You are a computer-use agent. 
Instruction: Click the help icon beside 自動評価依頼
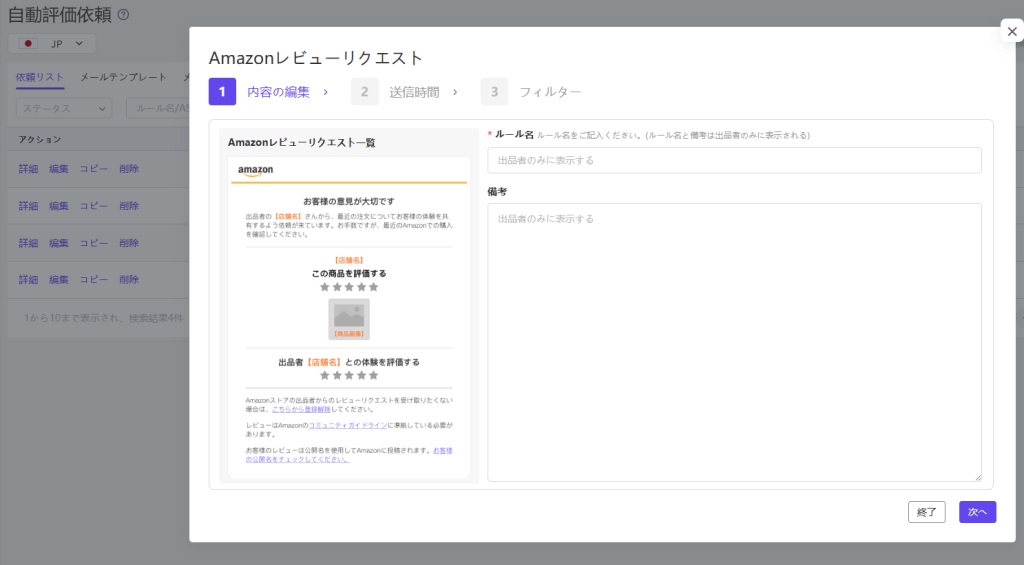click(123, 14)
